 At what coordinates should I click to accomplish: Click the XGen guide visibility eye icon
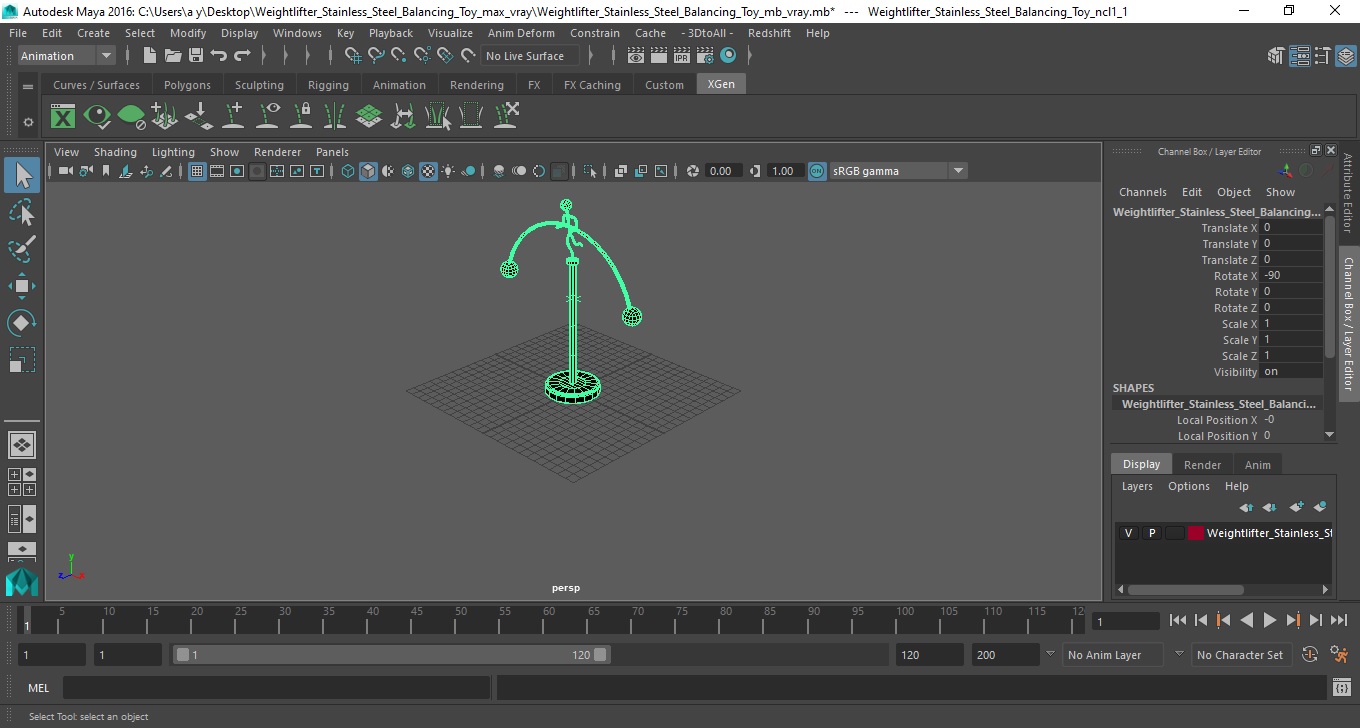tap(268, 117)
